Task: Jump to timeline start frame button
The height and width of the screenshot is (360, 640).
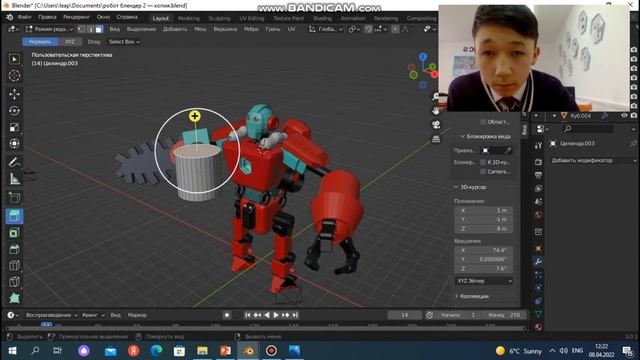Action: coord(248,315)
